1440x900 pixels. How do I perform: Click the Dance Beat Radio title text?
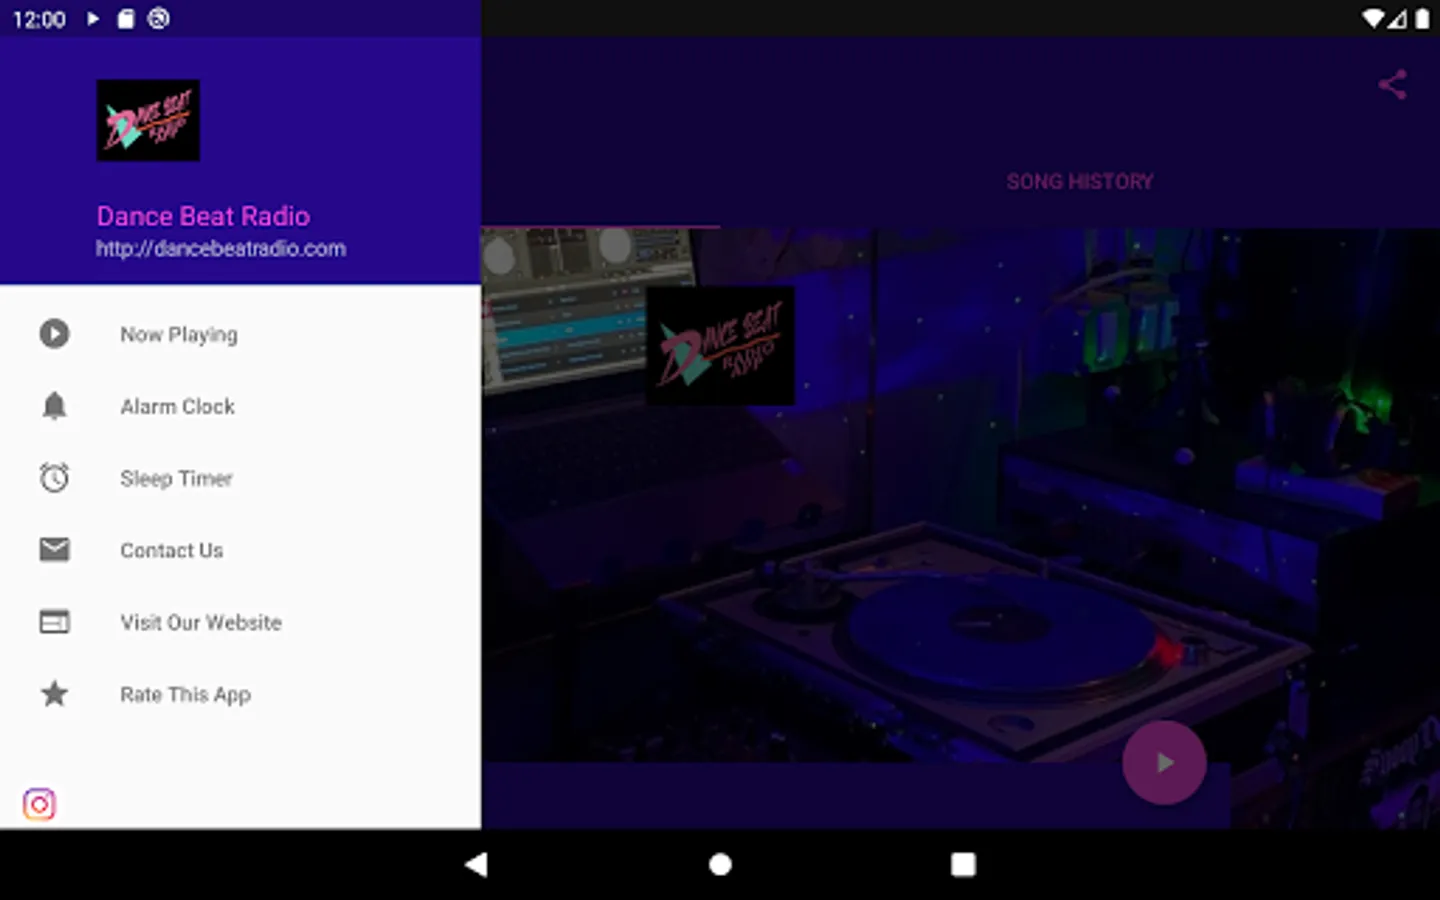[x=203, y=216]
